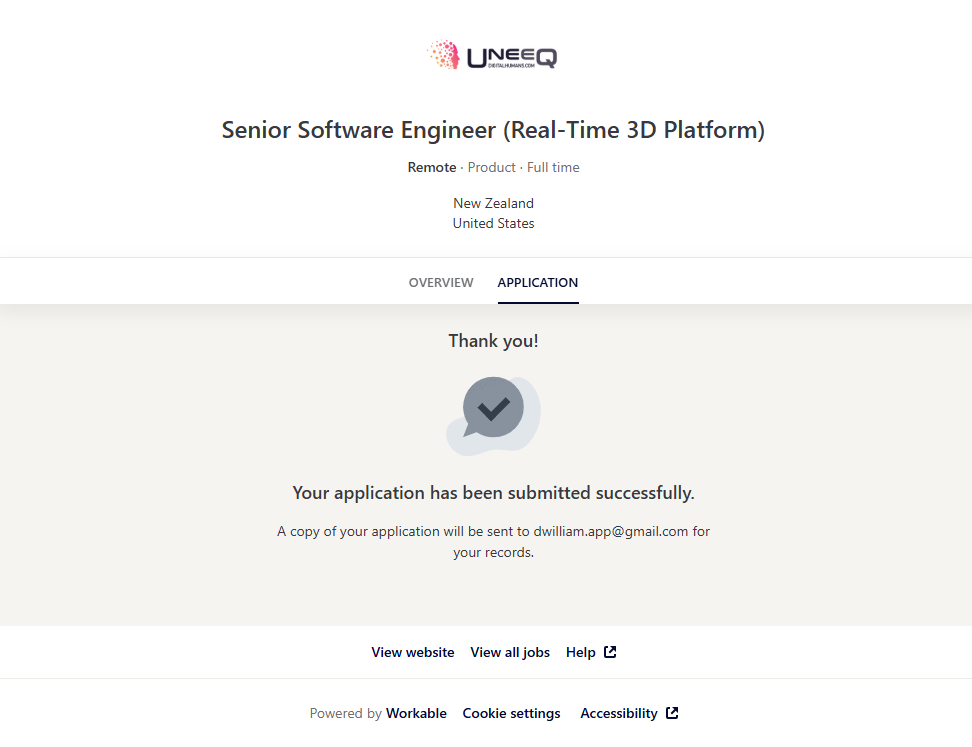The height and width of the screenshot is (747, 972).
Task: Click the Full time employment label
Action: (553, 167)
